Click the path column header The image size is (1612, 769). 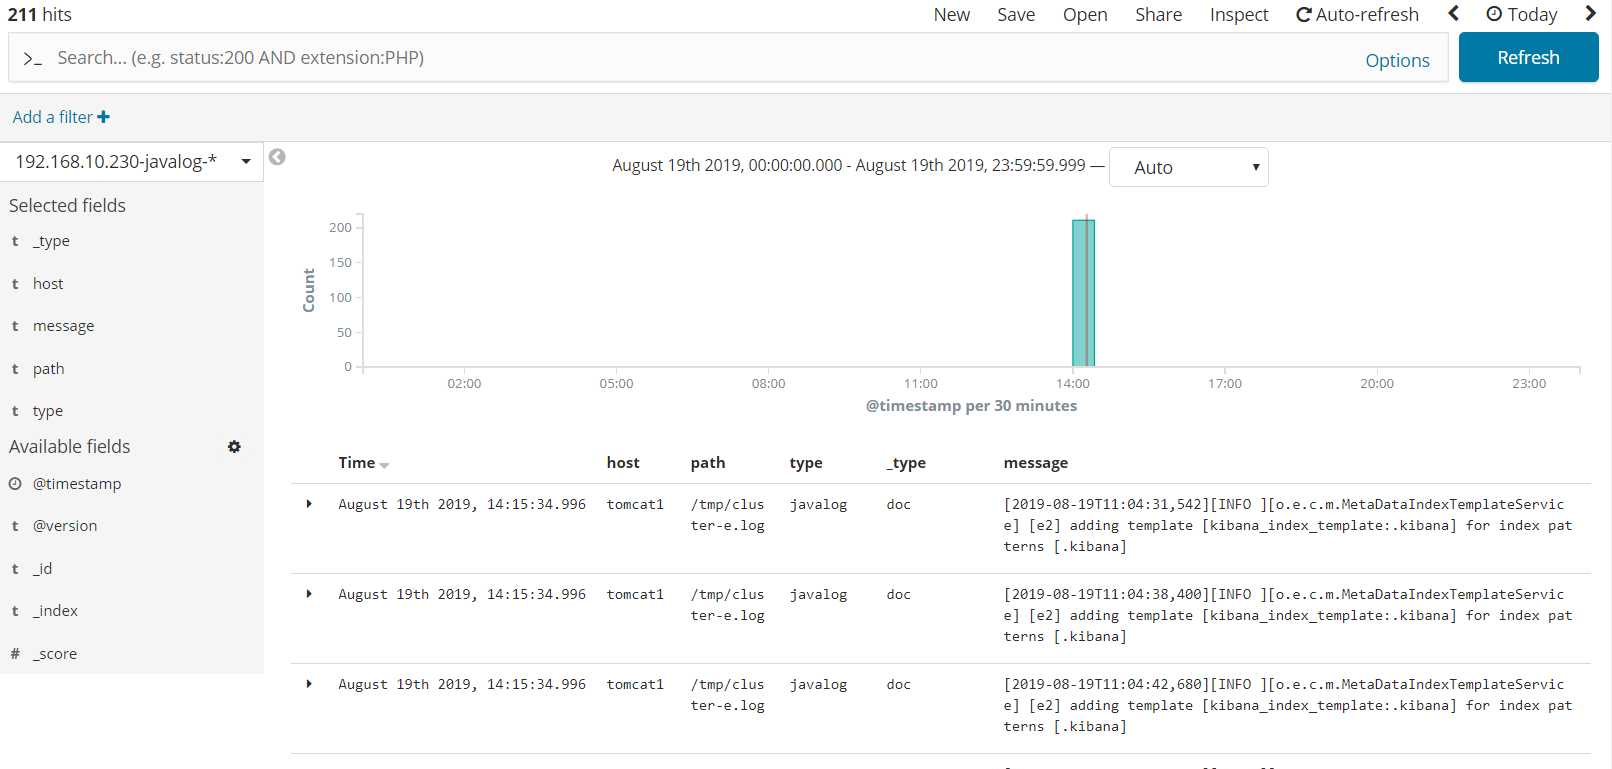coord(708,463)
